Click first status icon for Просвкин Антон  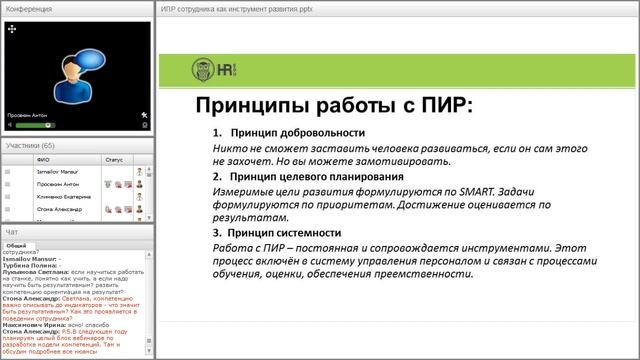tap(108, 184)
